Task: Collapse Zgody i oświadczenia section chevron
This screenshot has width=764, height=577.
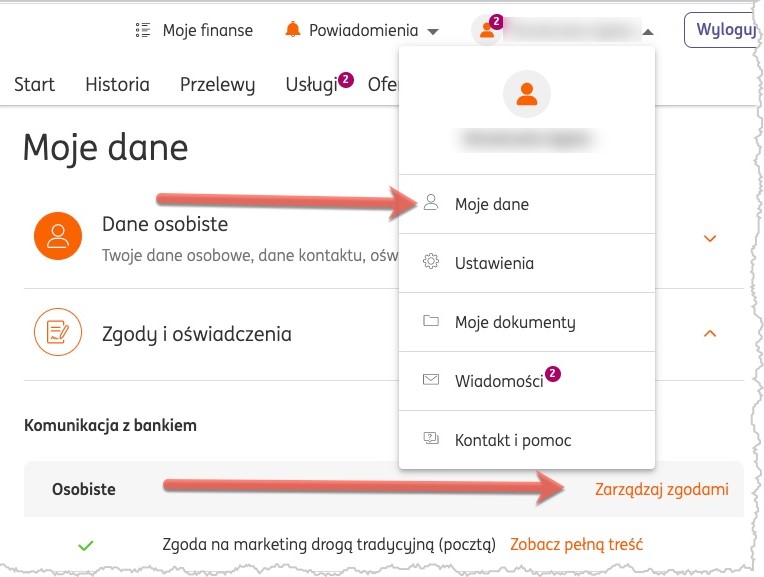Action: coord(710,334)
